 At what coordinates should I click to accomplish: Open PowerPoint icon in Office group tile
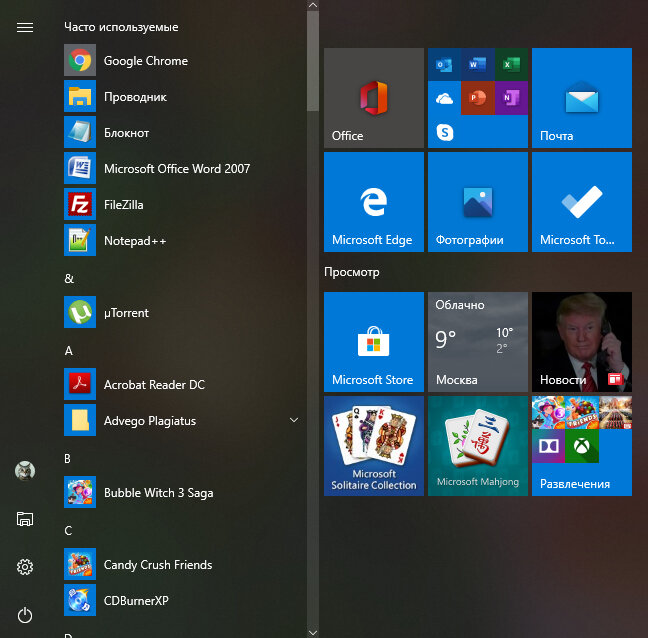[x=478, y=98]
